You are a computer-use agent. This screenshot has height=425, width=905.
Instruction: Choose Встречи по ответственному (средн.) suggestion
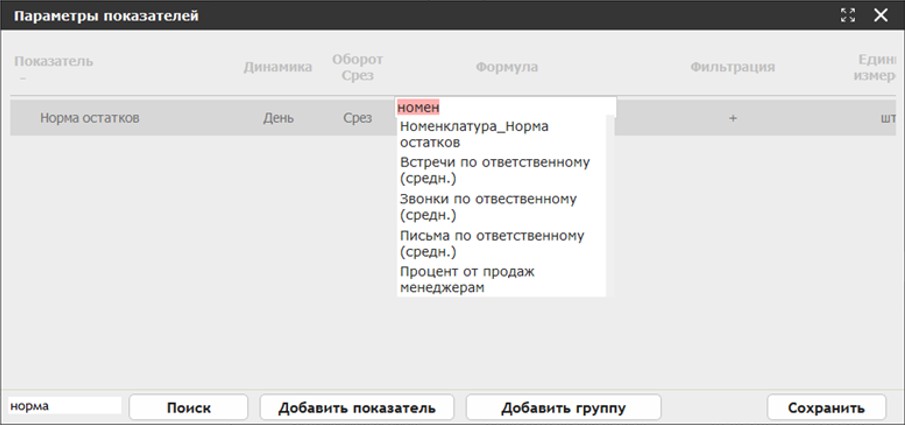(501, 170)
